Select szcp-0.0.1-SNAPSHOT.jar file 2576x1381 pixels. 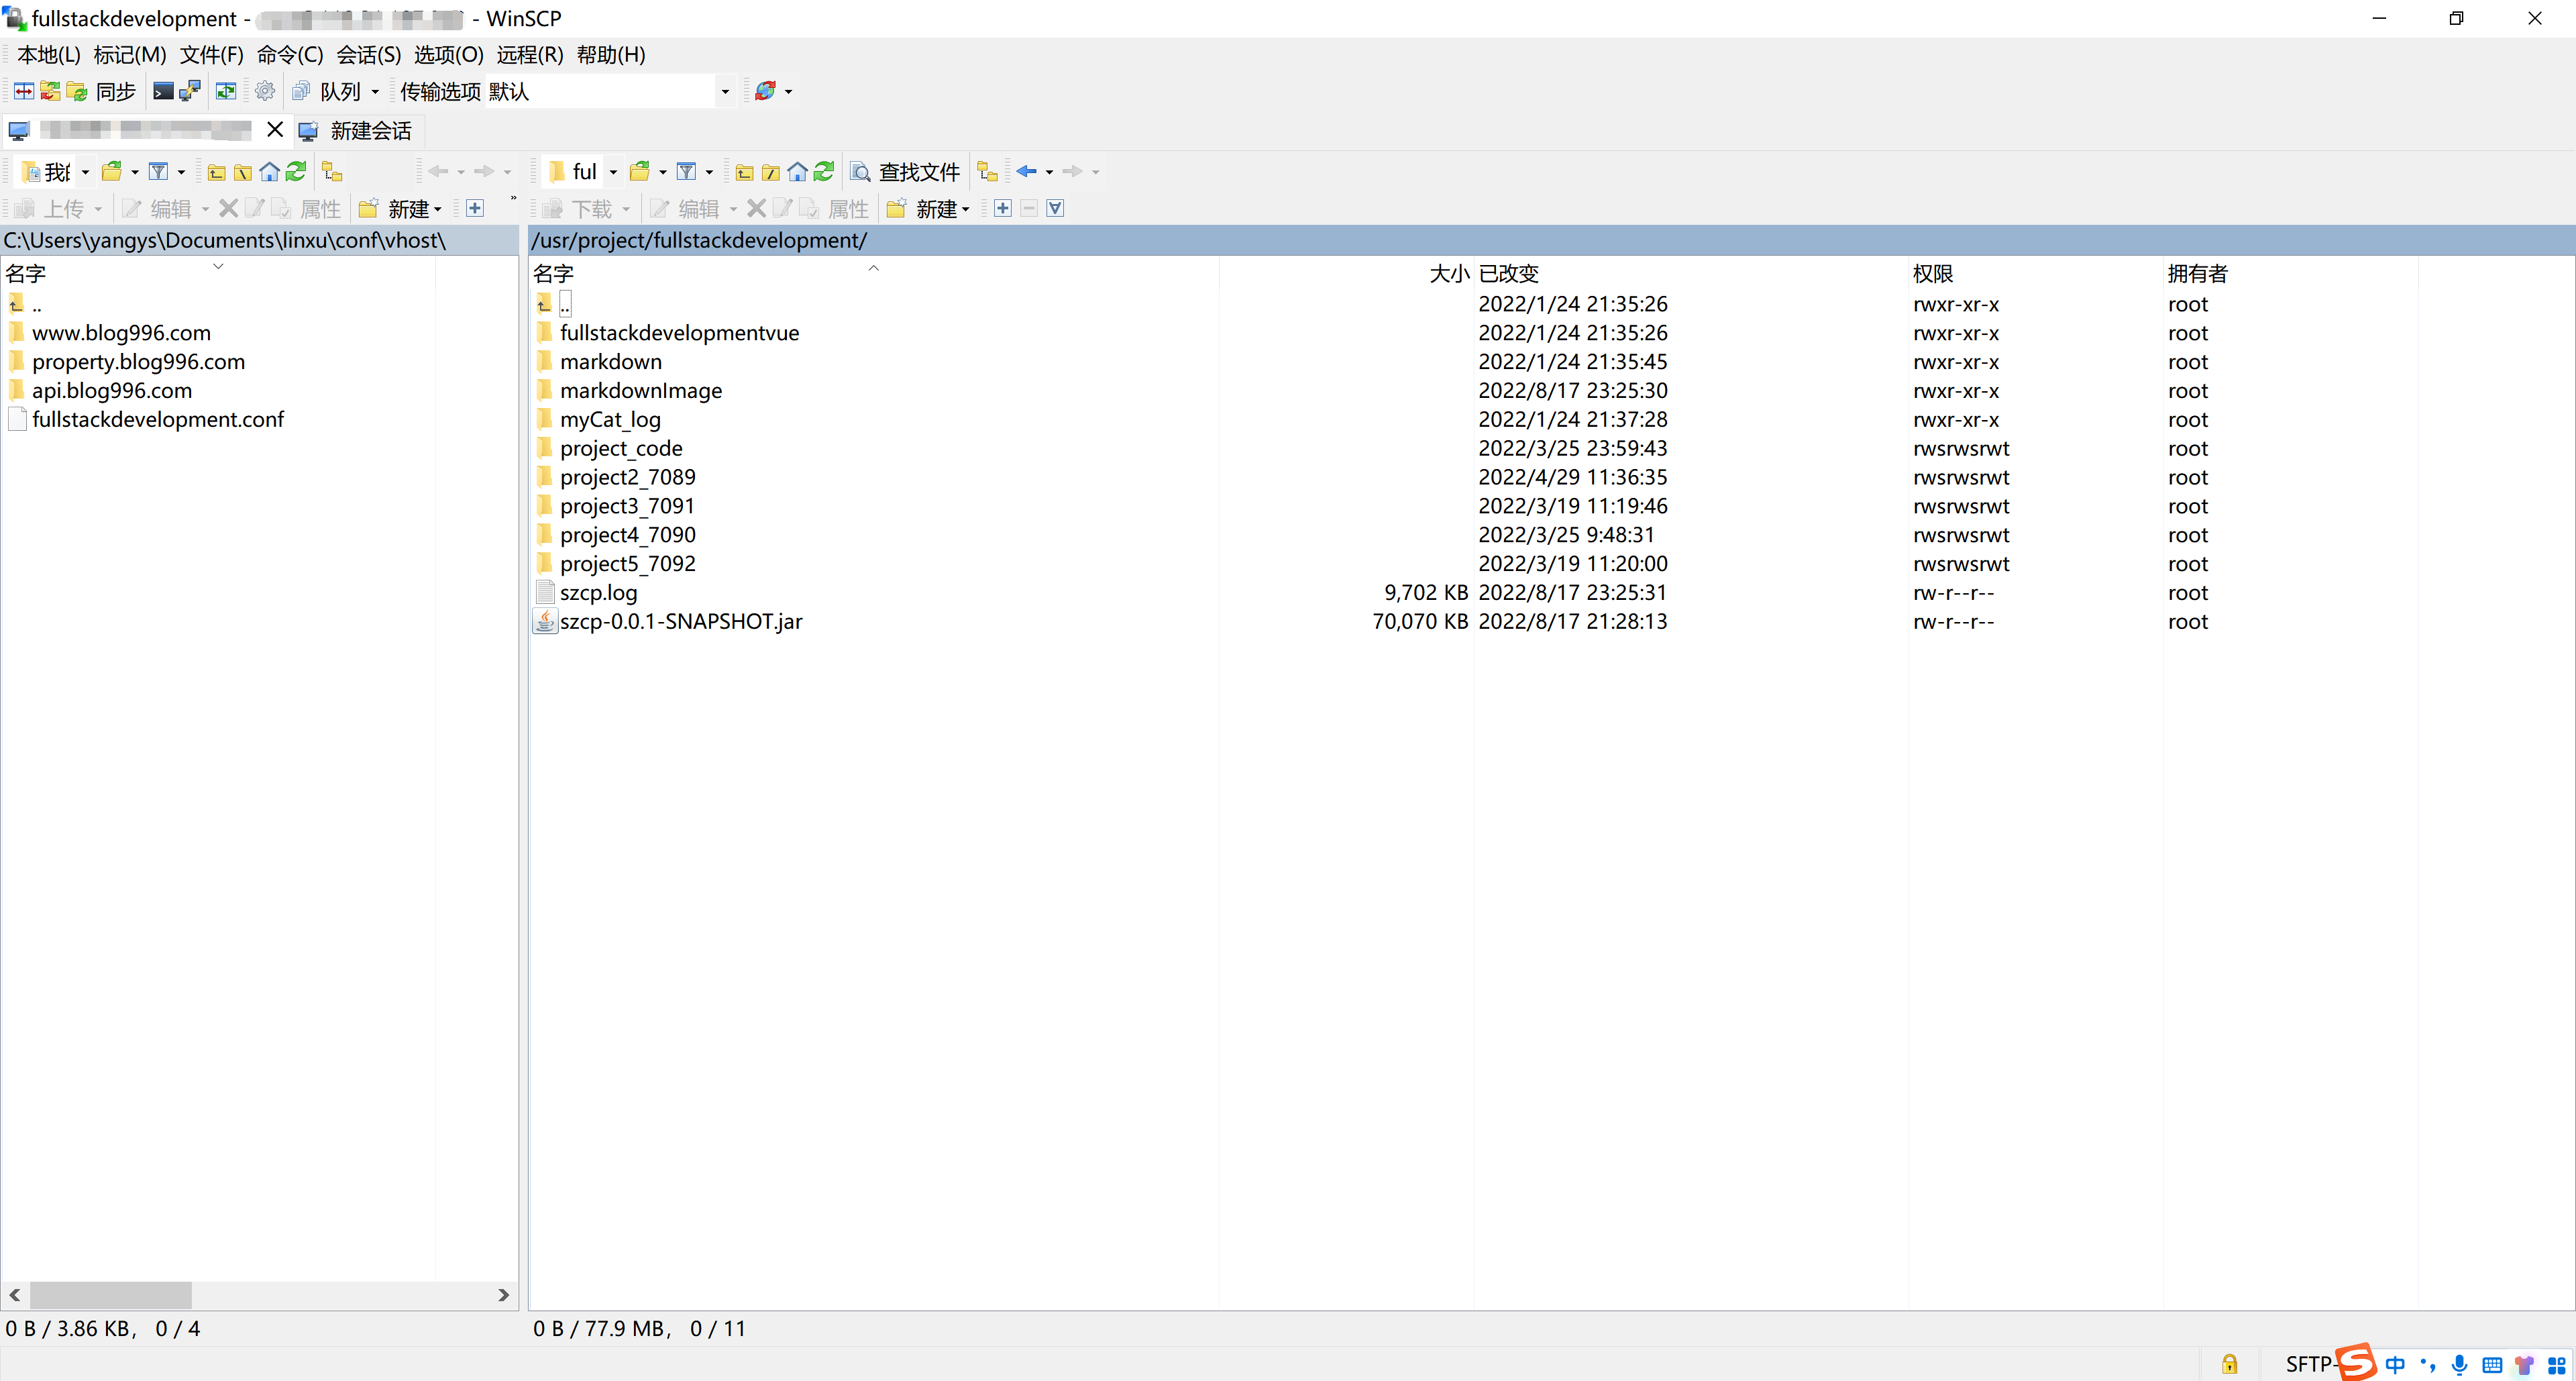(x=680, y=621)
